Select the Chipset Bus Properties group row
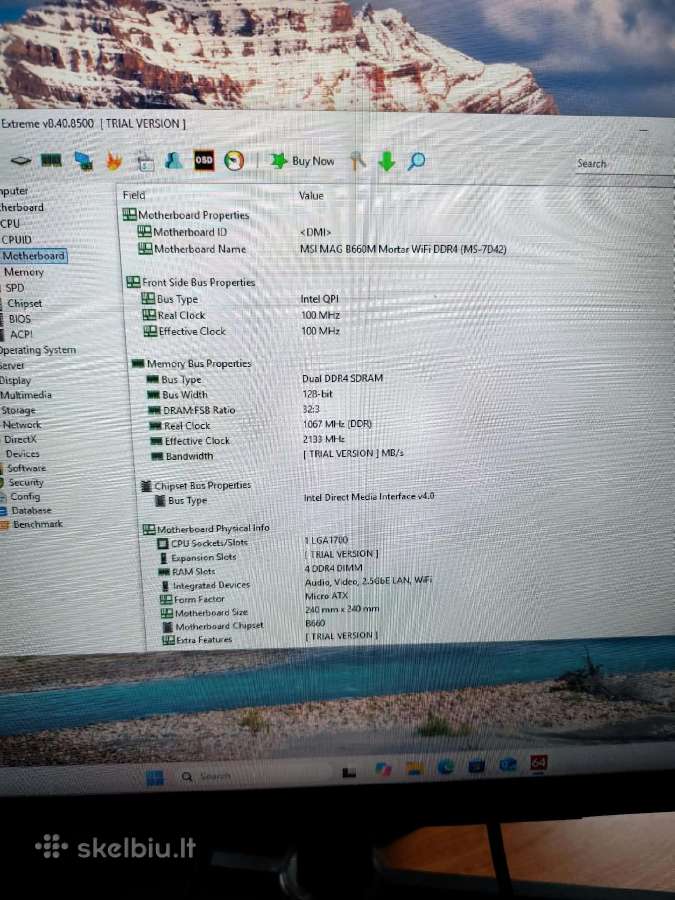 coord(196,486)
